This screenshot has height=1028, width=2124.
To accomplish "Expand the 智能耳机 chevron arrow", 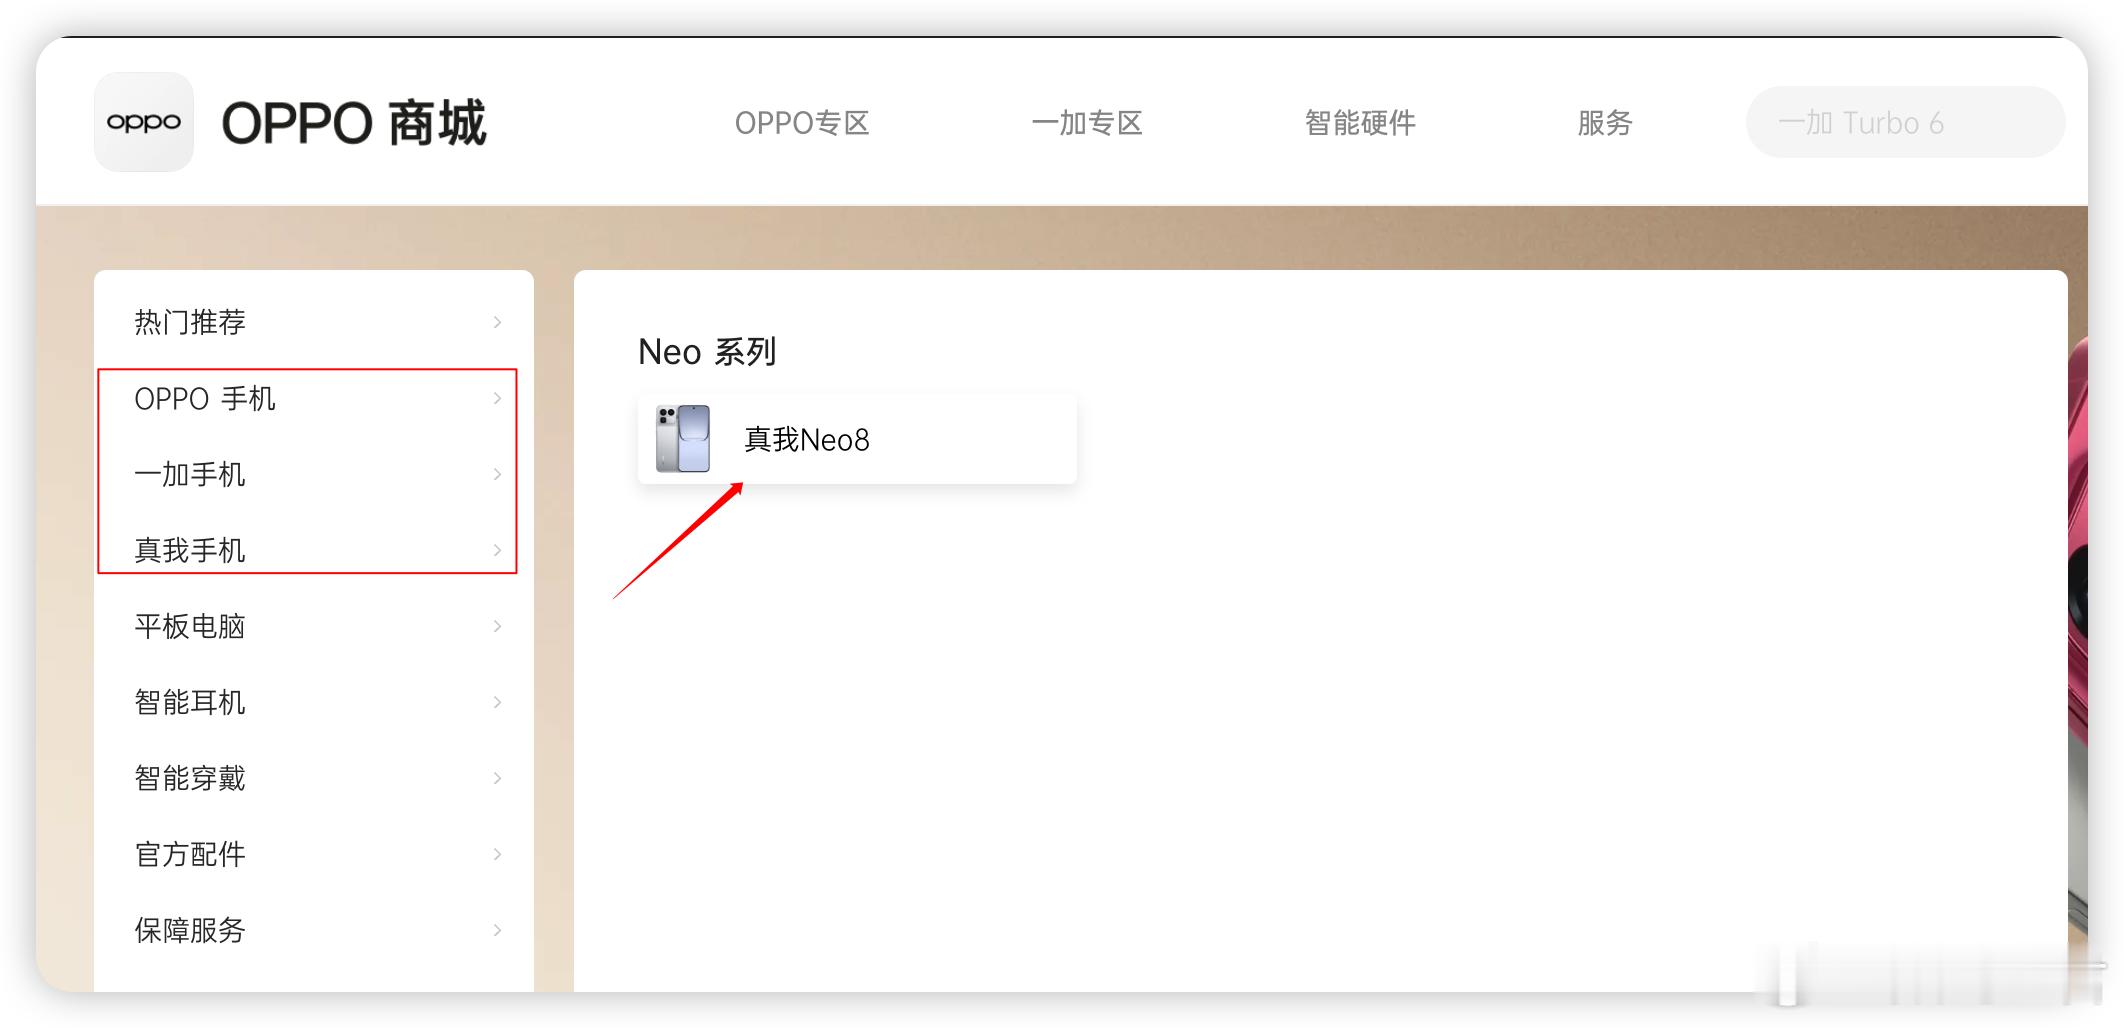I will (497, 702).
